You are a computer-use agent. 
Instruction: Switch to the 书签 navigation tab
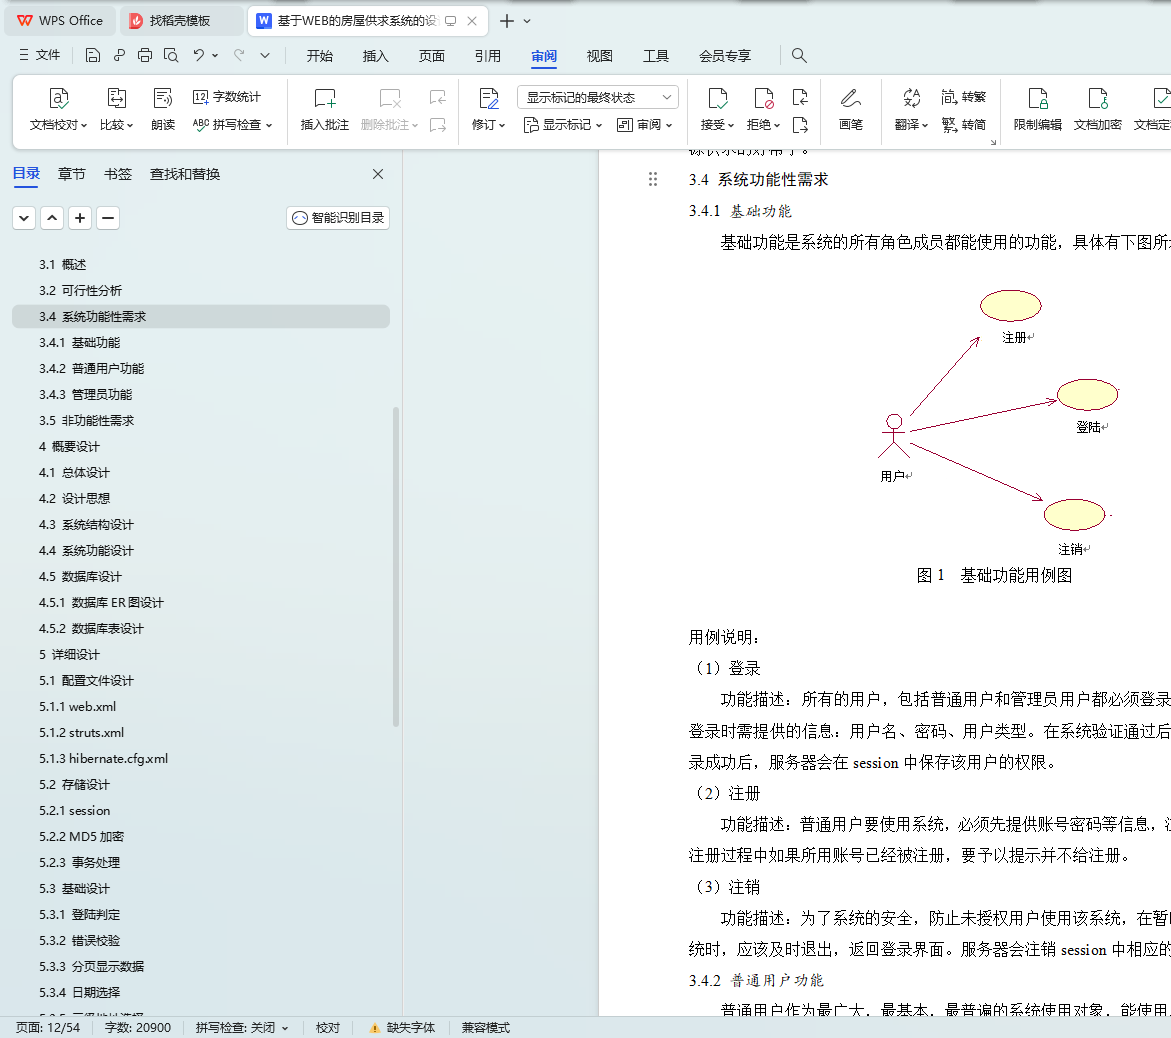(118, 174)
